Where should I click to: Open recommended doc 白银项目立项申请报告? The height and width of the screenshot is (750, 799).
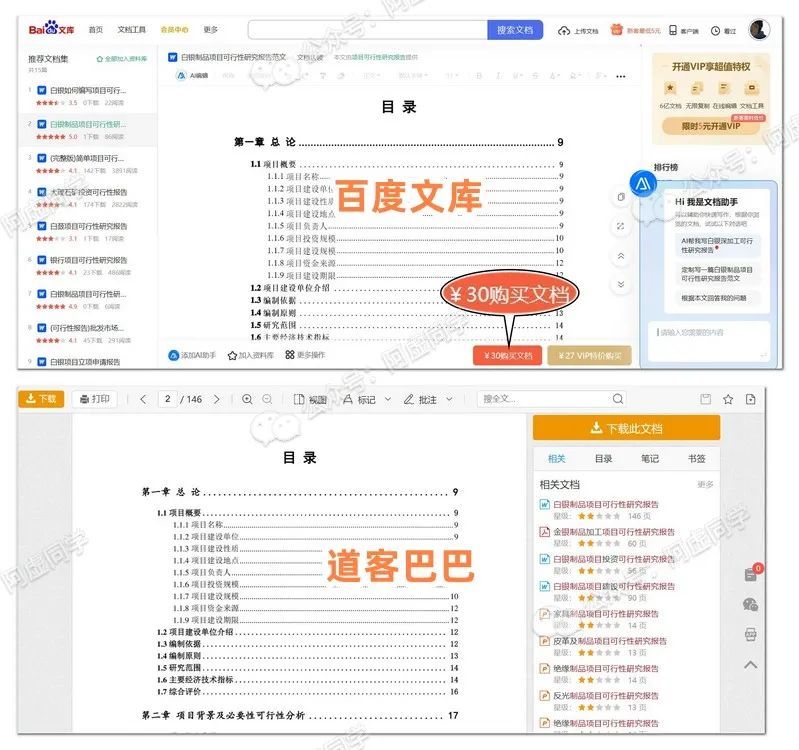[85, 361]
